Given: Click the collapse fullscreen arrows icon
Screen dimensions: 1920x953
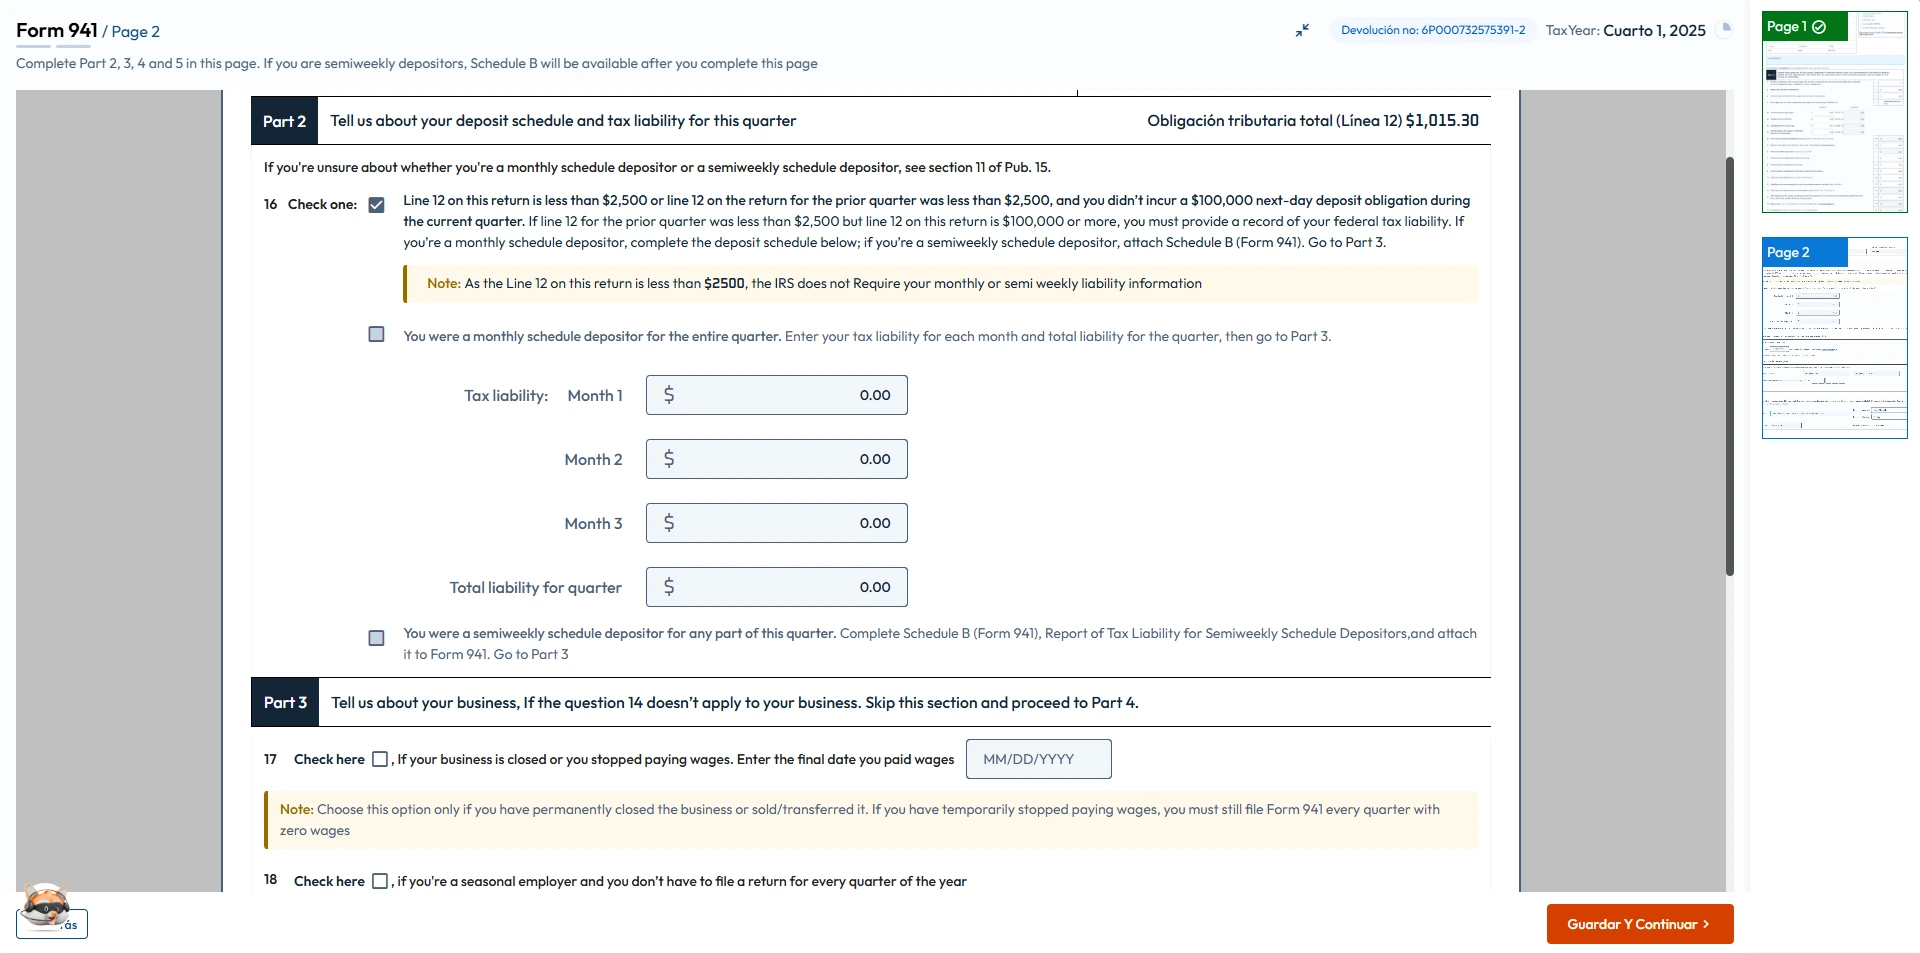Looking at the screenshot, I should click(x=1302, y=31).
